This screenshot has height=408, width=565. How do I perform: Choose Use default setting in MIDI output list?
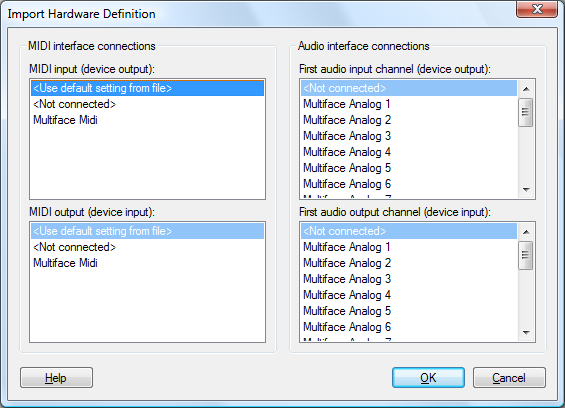[147, 231]
